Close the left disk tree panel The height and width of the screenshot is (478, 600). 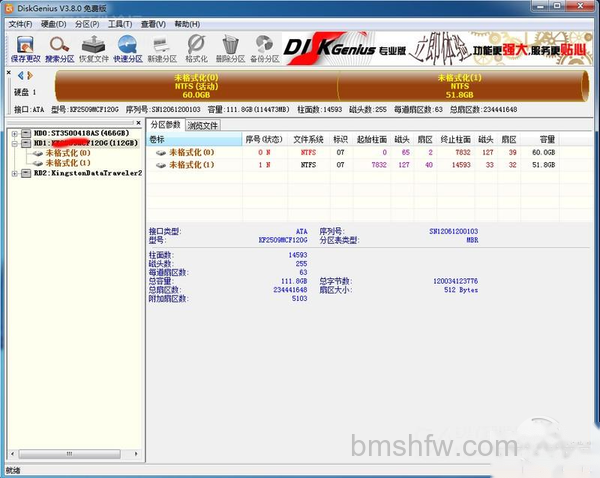(139, 123)
